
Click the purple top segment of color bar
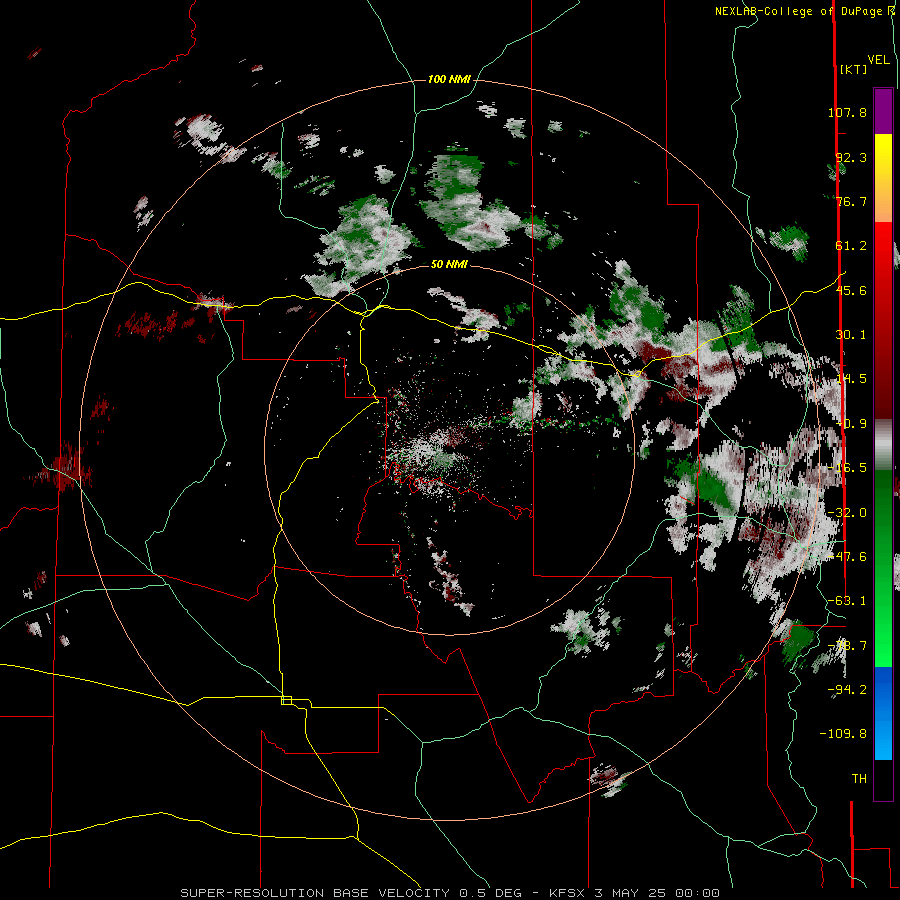[883, 111]
